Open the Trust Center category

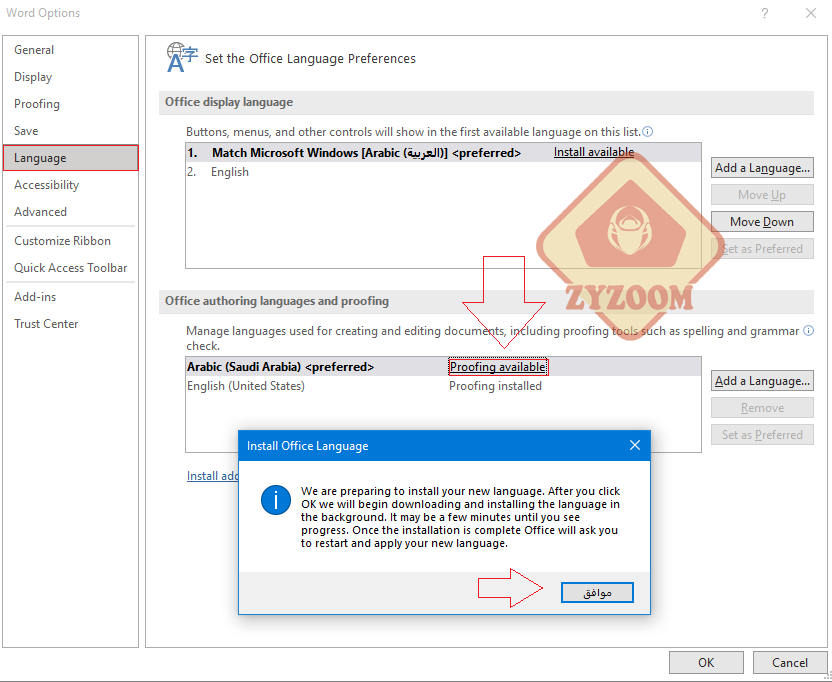[71, 324]
